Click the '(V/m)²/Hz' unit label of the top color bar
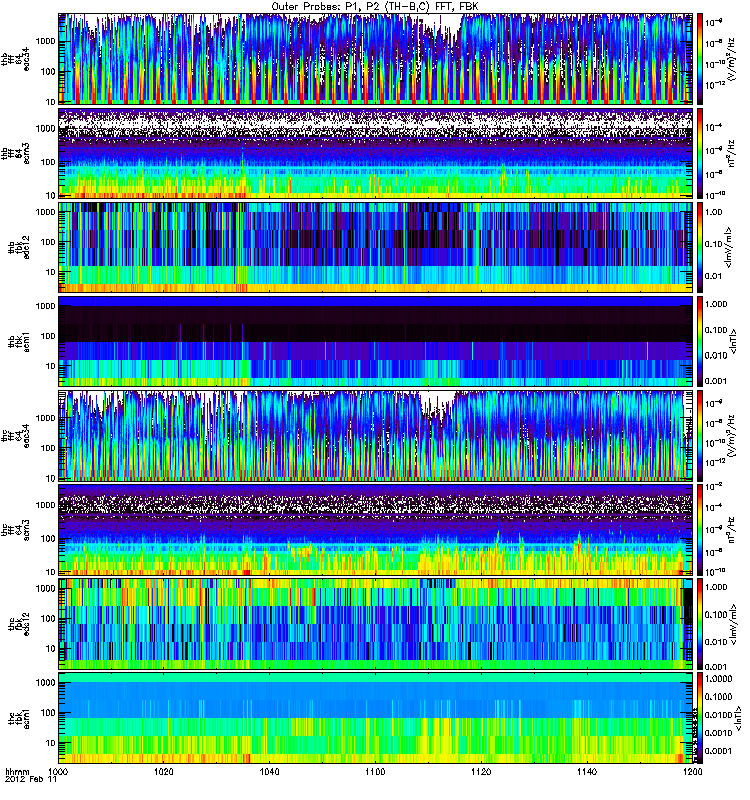Image resolution: width=750 pixels, height=800 pixels. click(732, 59)
